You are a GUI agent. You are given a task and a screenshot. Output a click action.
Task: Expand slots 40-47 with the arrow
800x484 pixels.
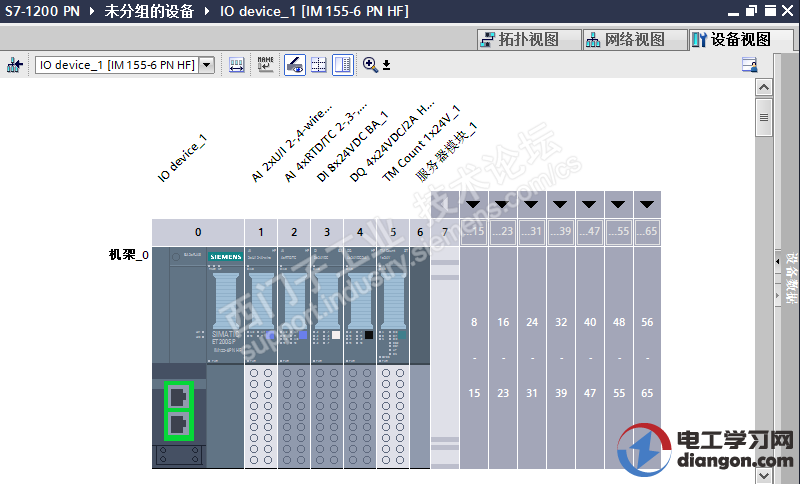click(x=589, y=205)
